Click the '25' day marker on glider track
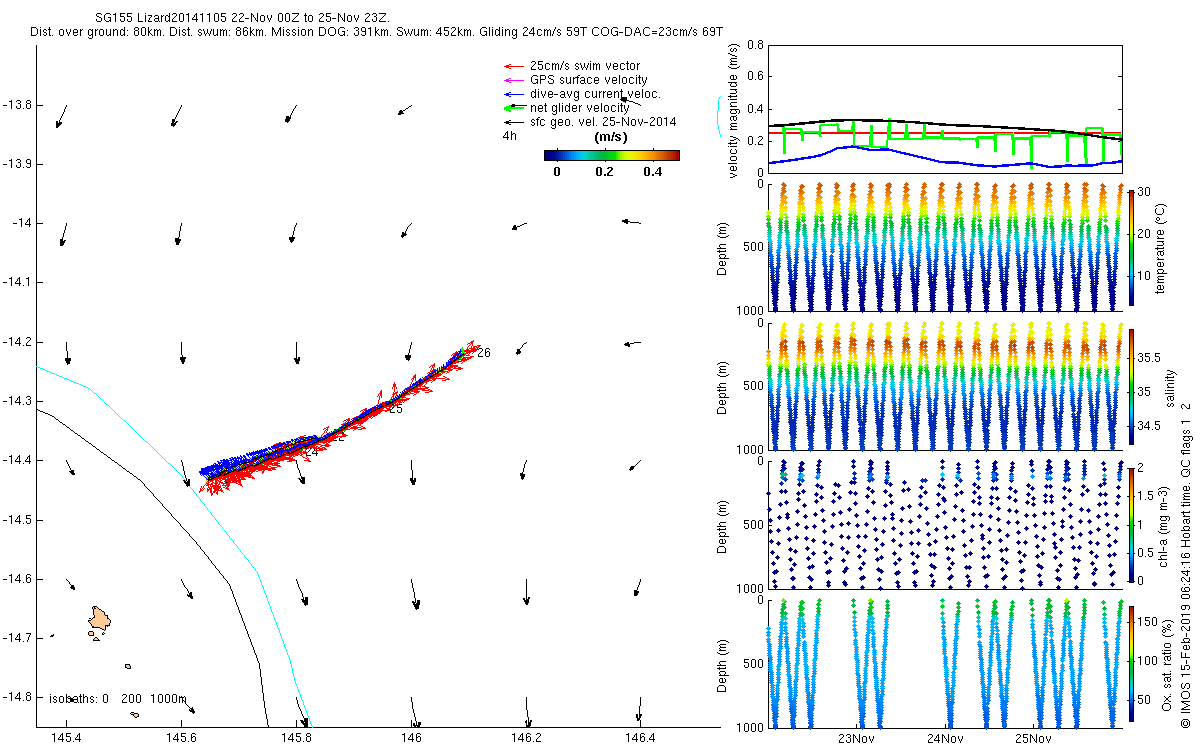Screen dimensions: 1200x750 tap(395, 409)
